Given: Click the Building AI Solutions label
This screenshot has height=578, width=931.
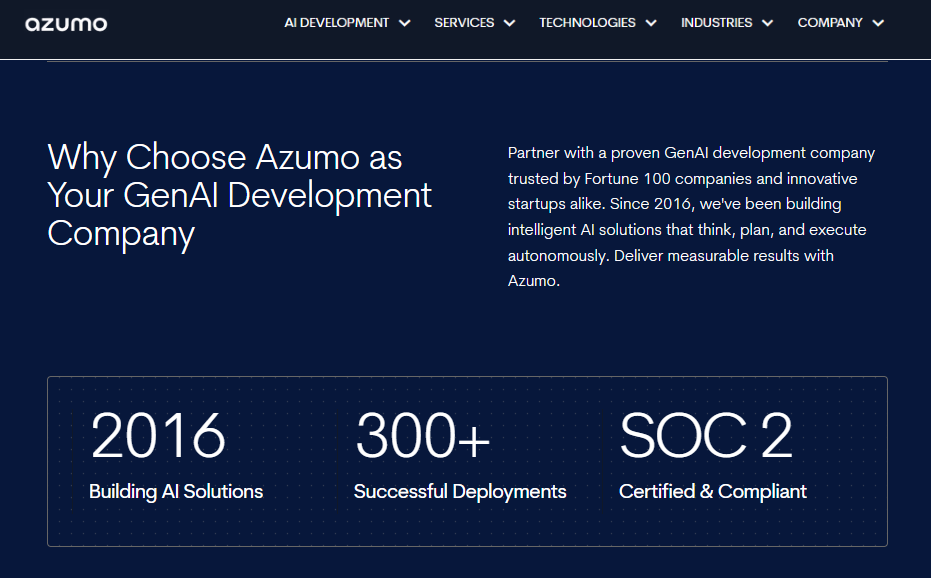Looking at the screenshot, I should (176, 491).
